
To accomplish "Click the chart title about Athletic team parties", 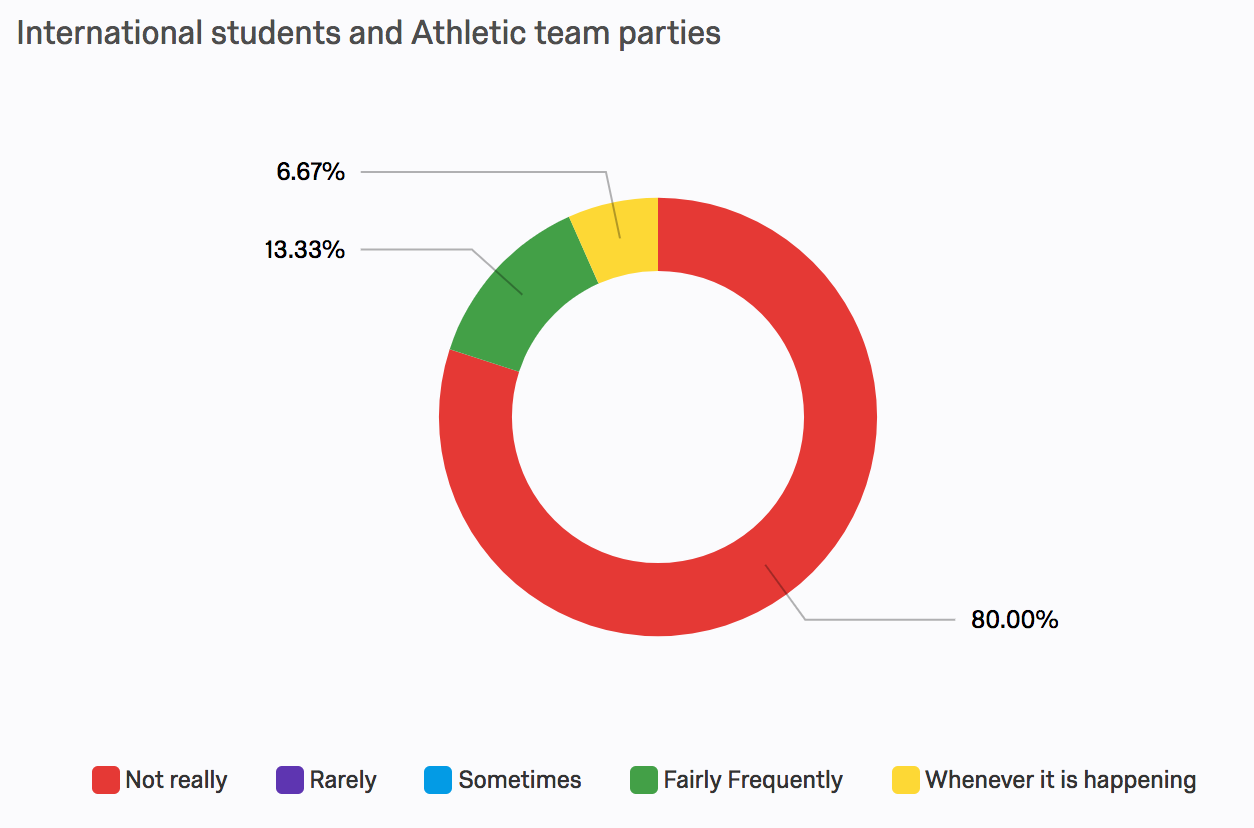I will point(368,33).
